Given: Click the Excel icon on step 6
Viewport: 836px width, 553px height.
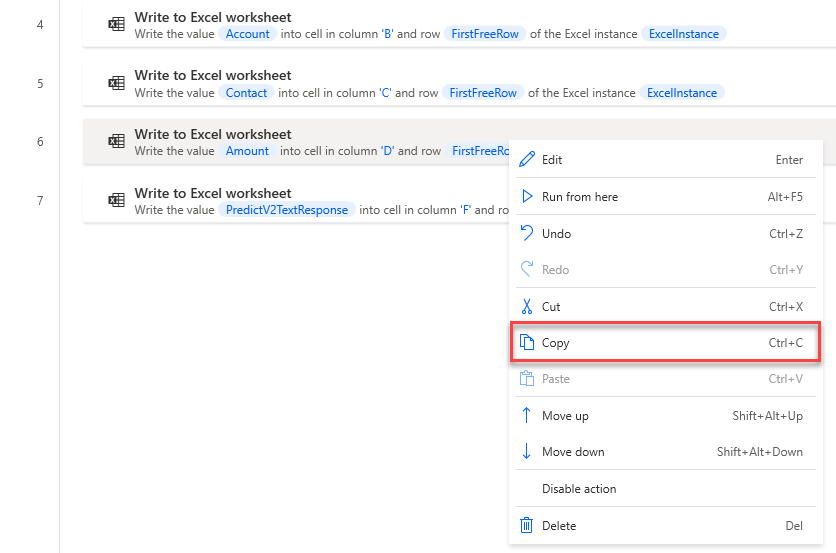Looking at the screenshot, I should 116,141.
